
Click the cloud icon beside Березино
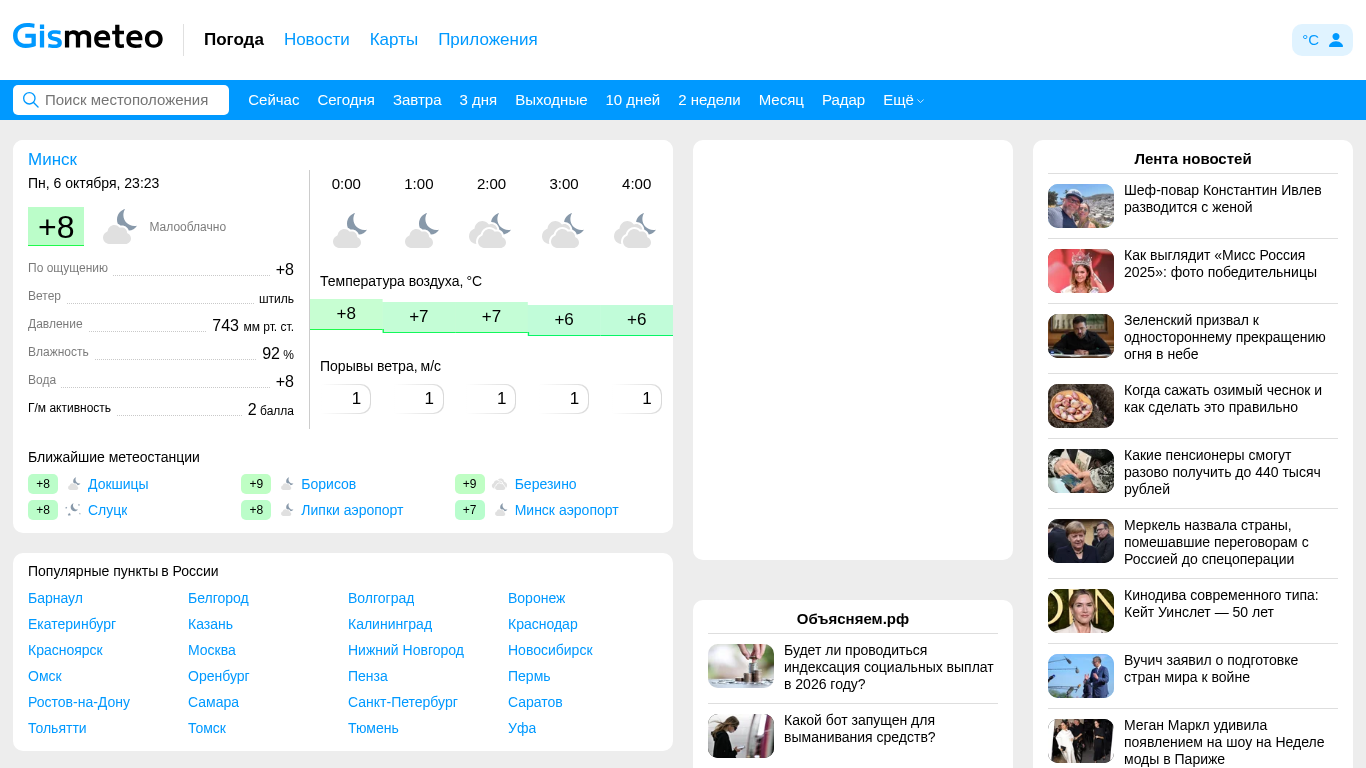(500, 484)
